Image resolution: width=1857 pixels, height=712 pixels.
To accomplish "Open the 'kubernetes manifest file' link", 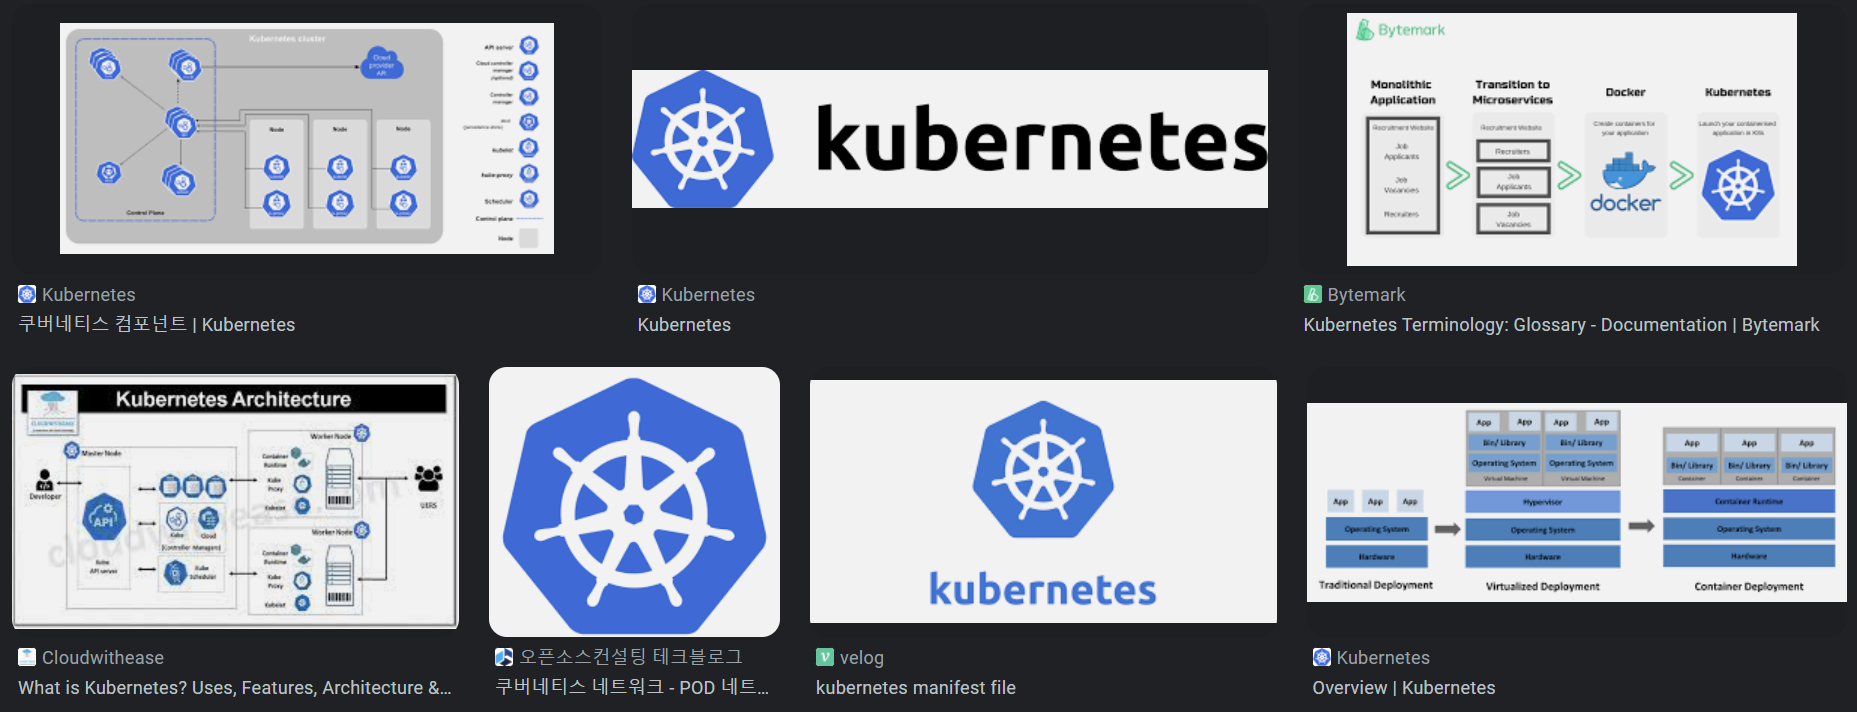I will click(916, 688).
